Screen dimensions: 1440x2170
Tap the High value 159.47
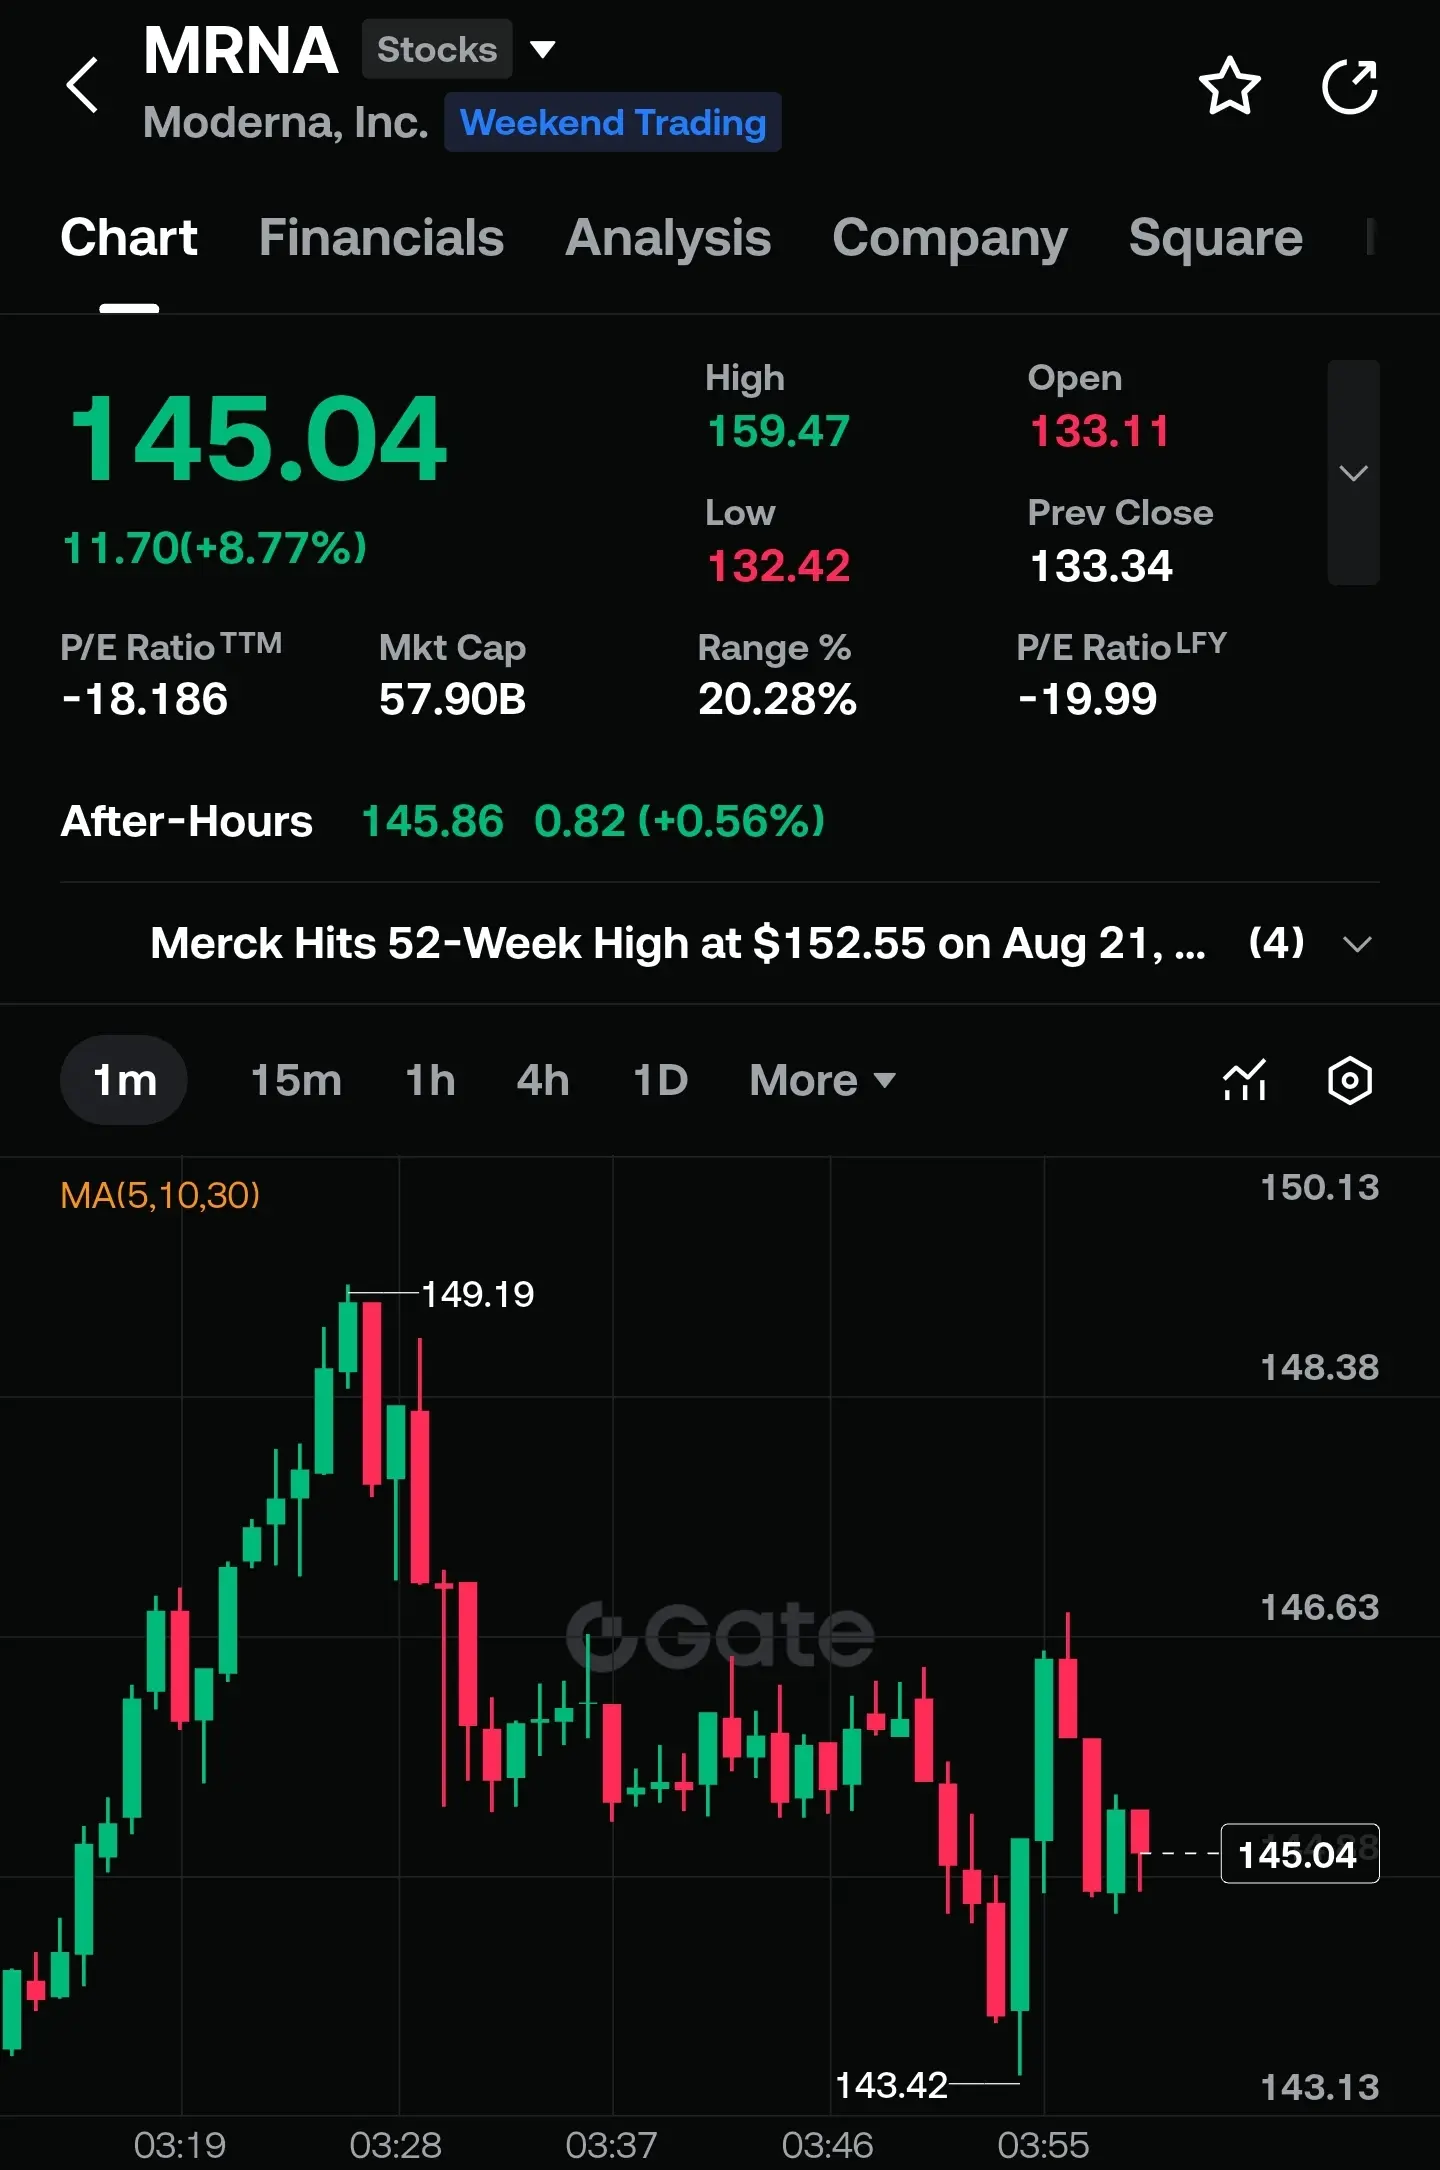click(x=778, y=432)
